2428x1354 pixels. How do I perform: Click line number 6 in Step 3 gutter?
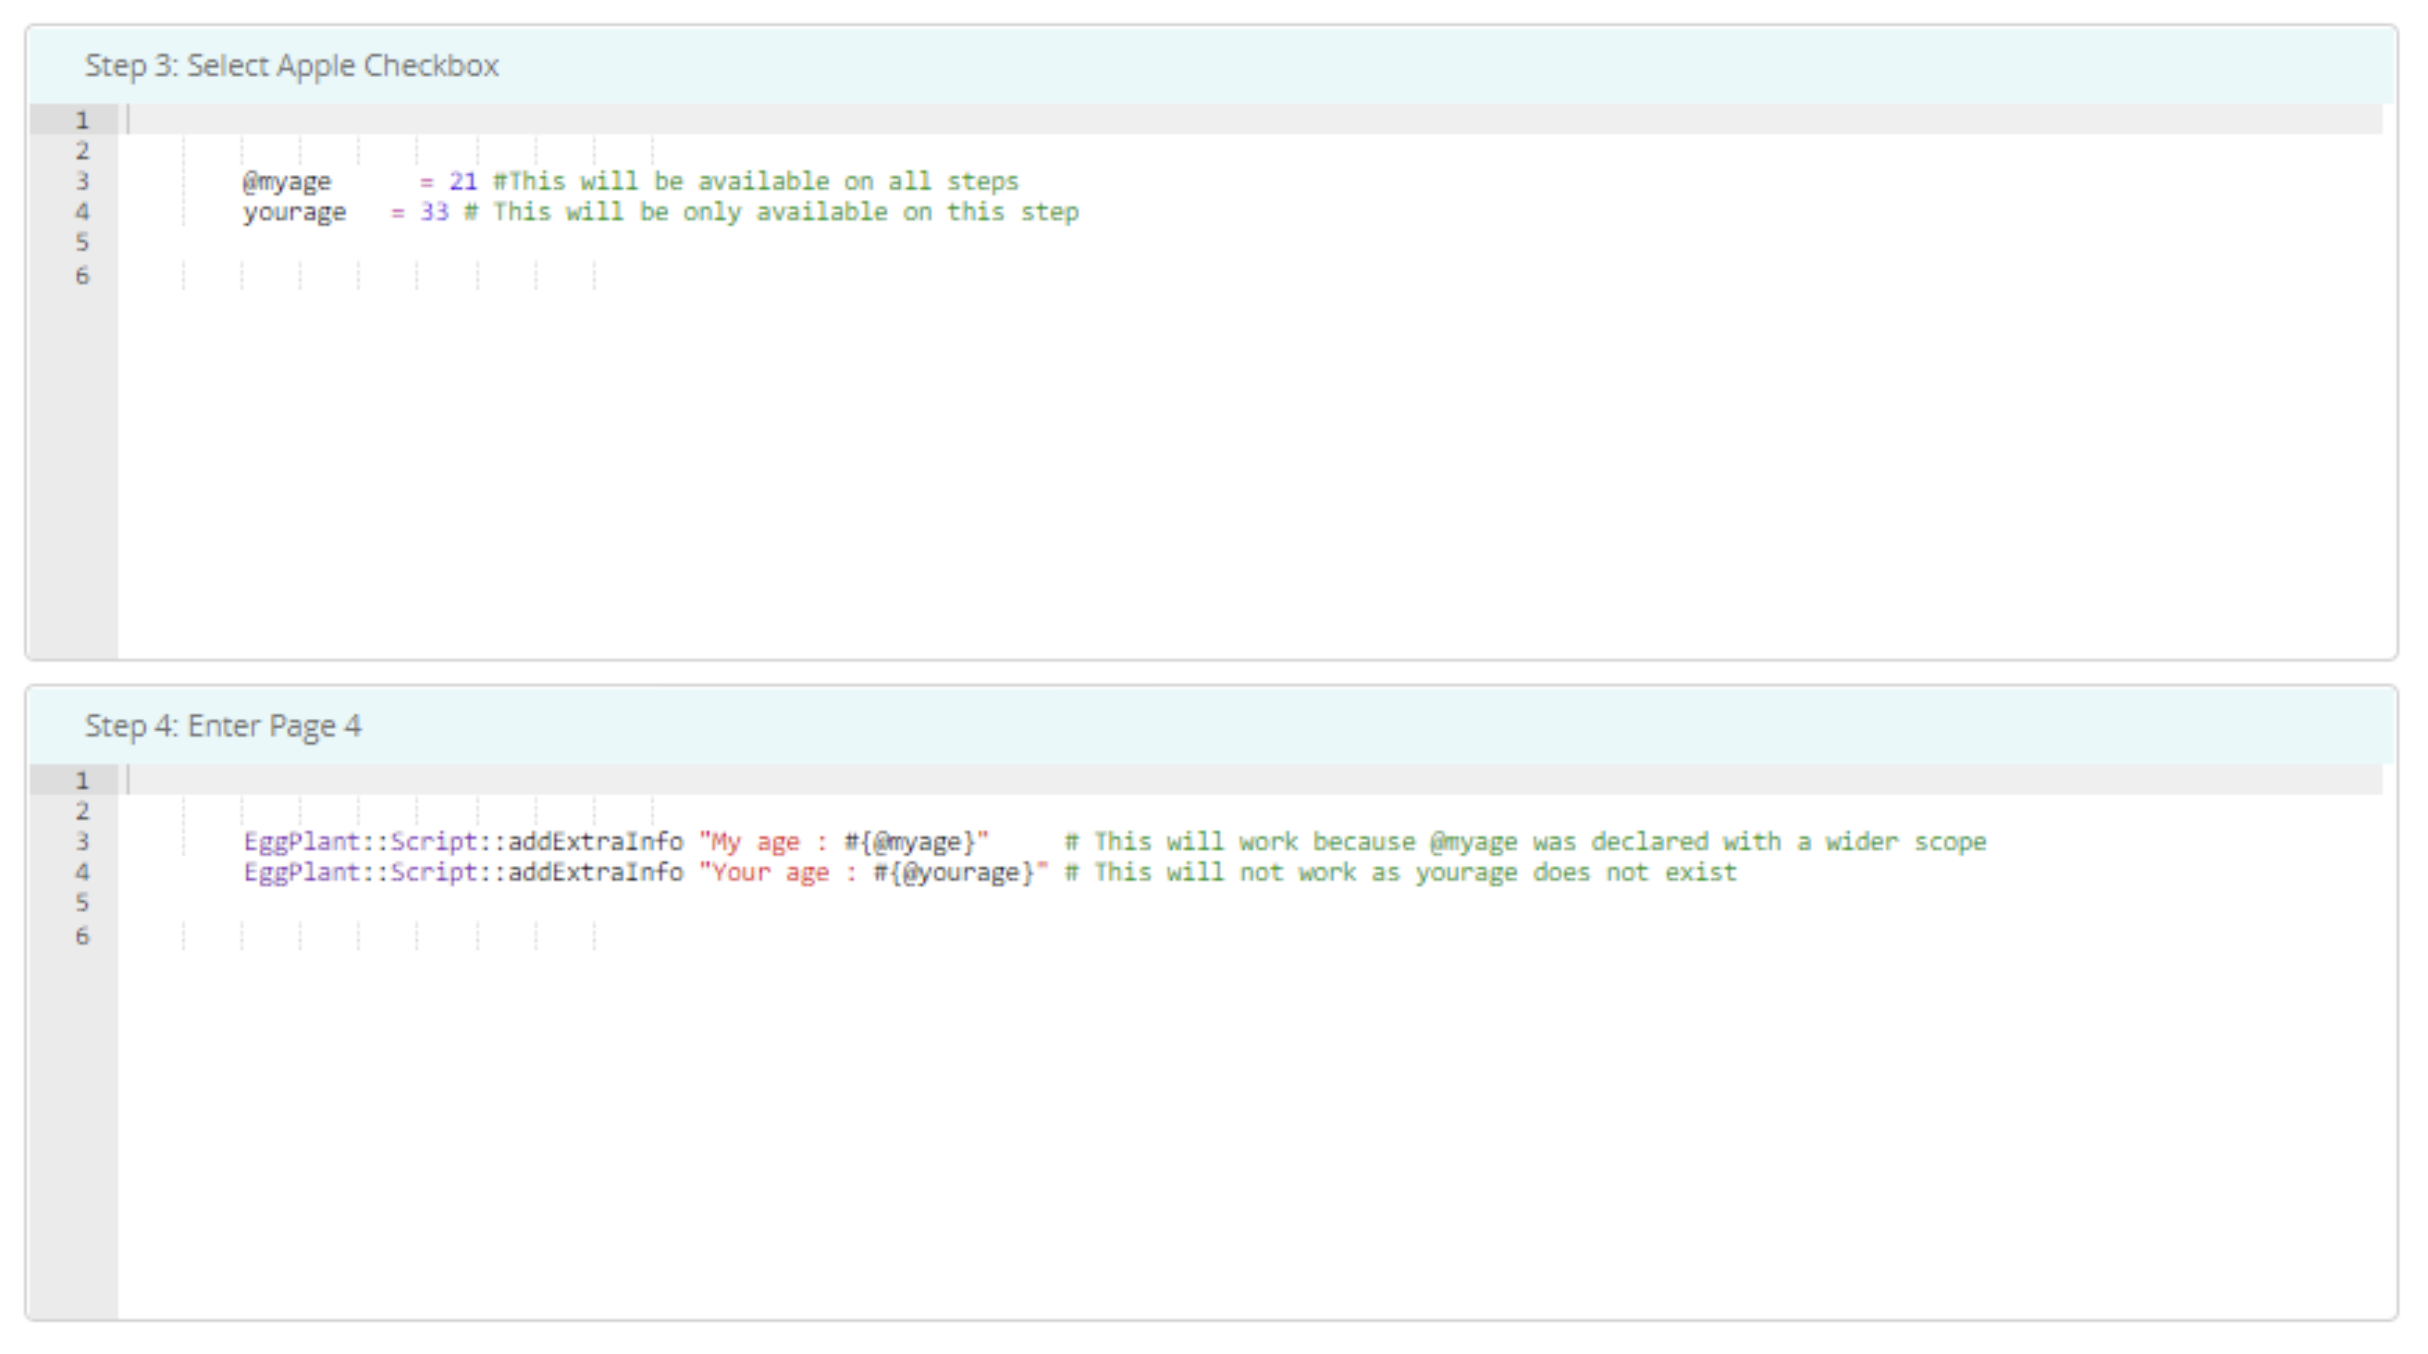pyautogui.click(x=82, y=276)
